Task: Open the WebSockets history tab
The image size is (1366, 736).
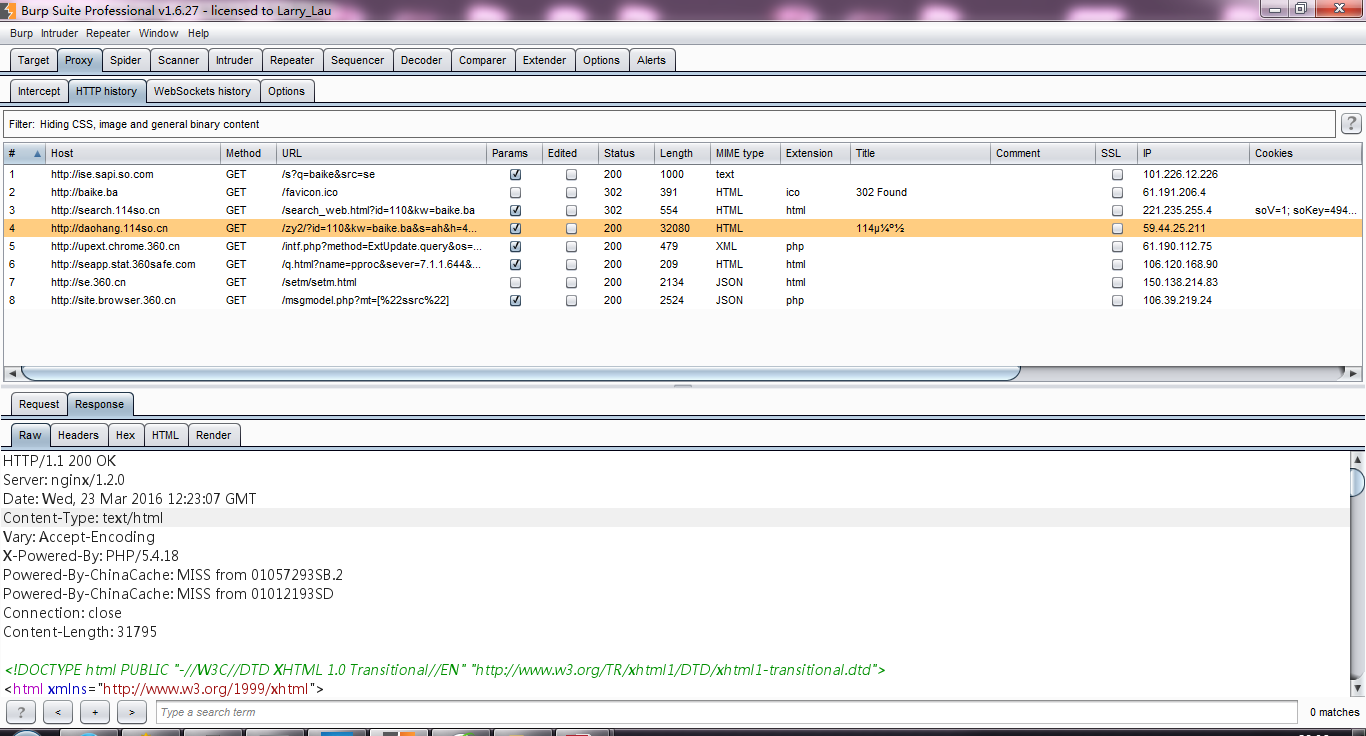Action: pyautogui.click(x=202, y=91)
